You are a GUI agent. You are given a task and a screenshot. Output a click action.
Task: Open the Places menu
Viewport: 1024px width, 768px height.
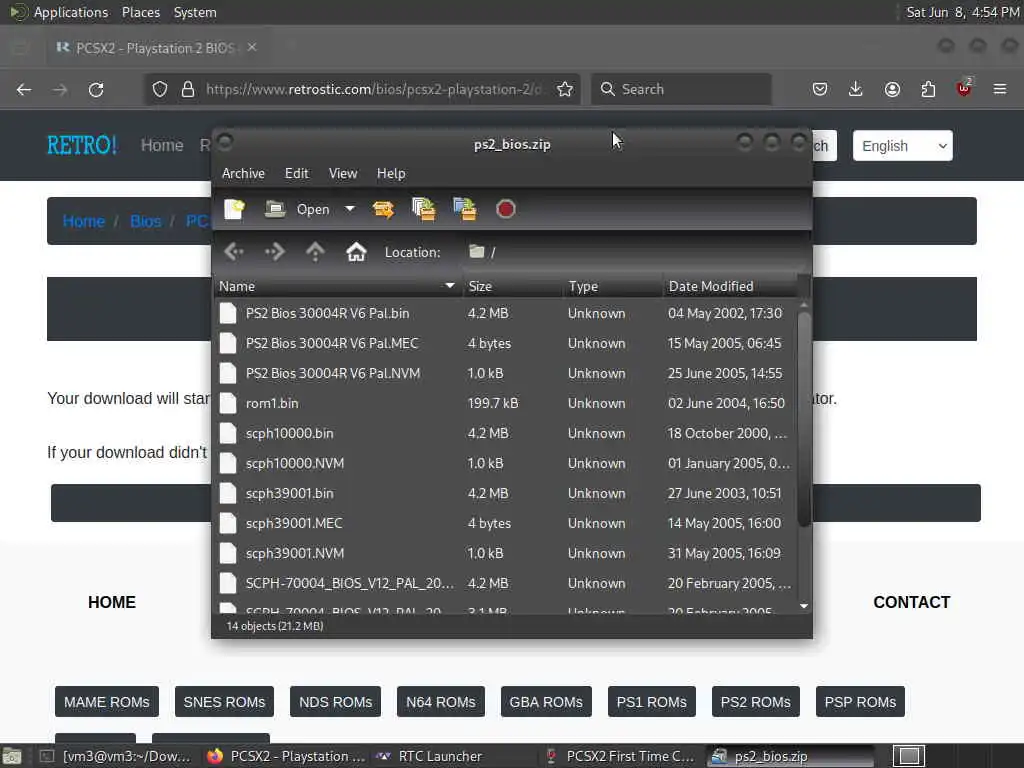click(141, 12)
